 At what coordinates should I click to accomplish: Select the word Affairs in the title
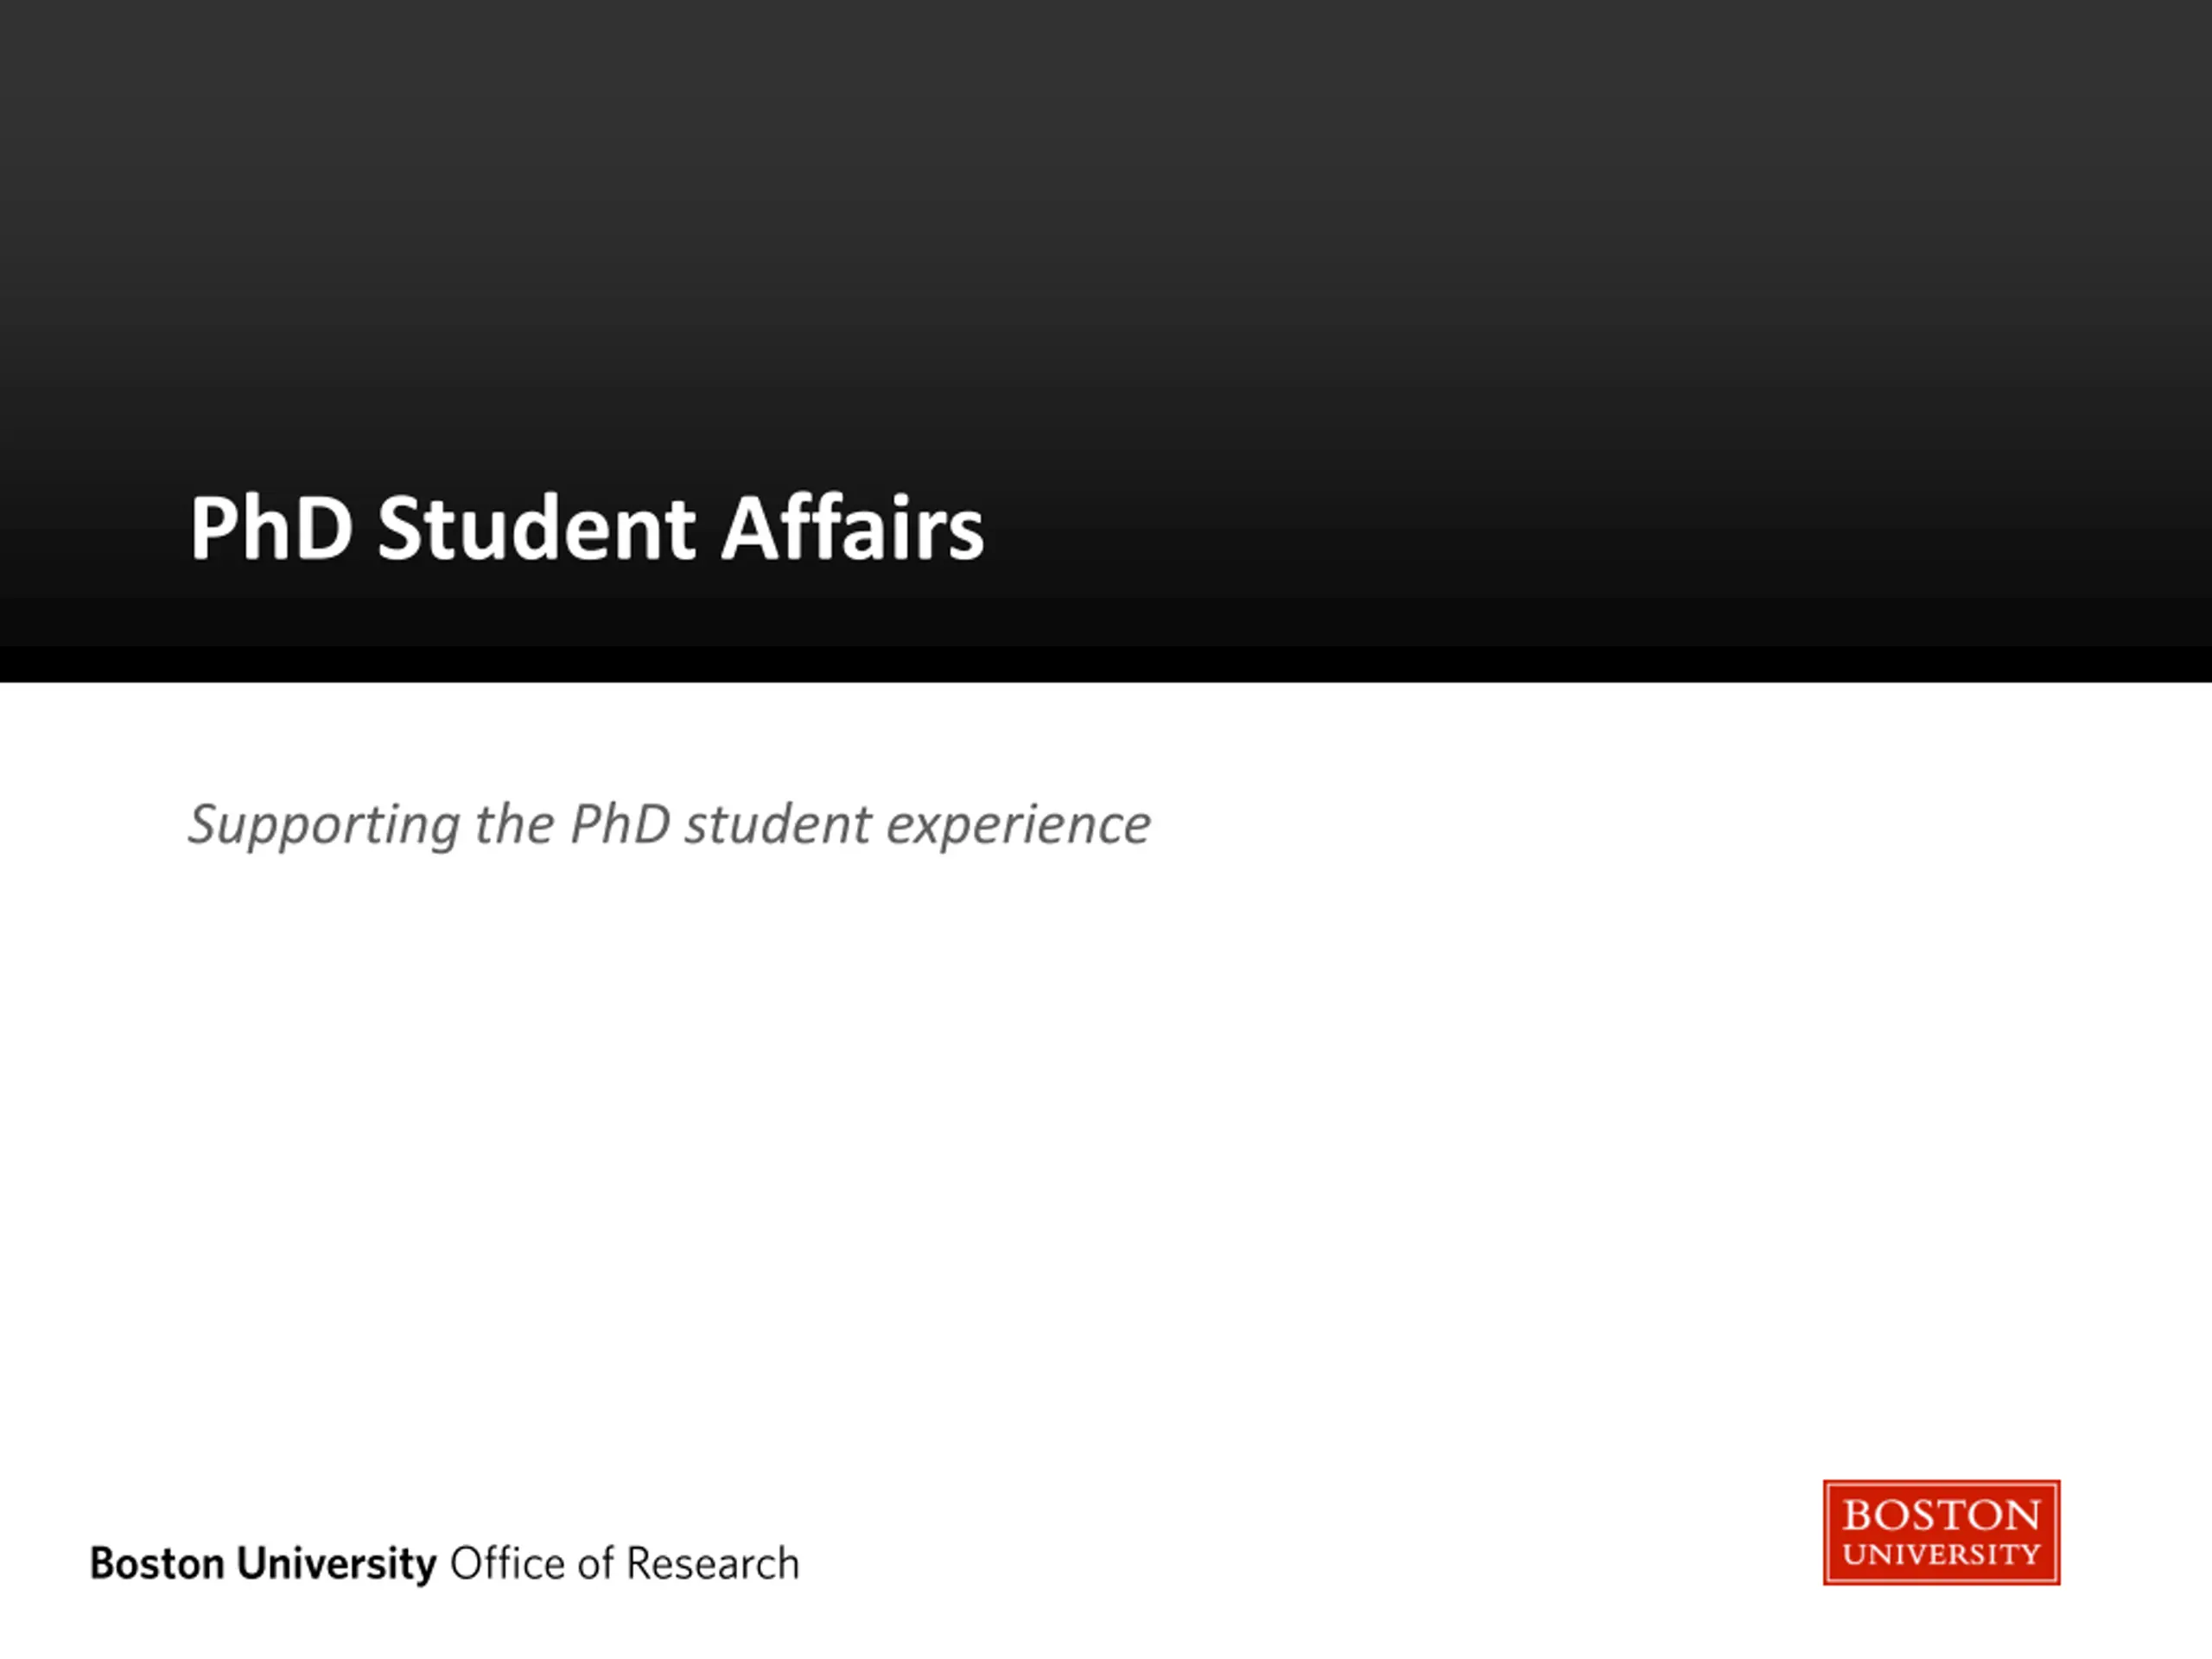pos(853,527)
